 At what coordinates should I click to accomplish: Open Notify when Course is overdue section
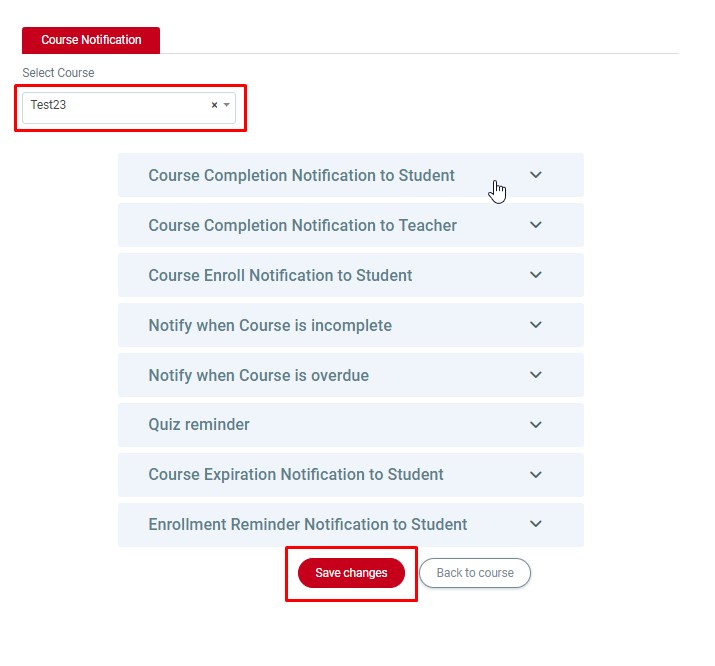[258, 375]
